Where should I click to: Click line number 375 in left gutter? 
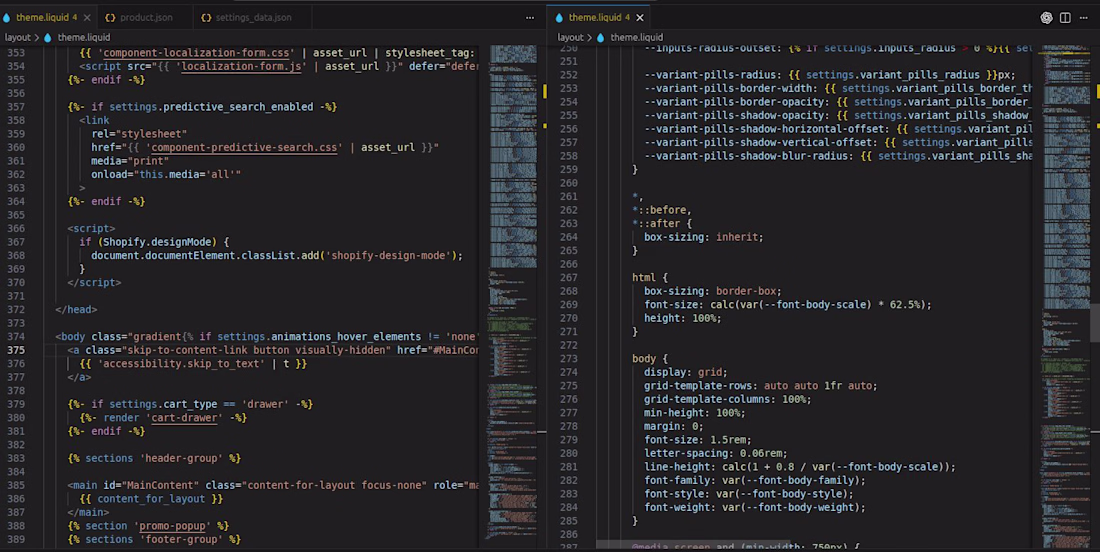pos(17,350)
